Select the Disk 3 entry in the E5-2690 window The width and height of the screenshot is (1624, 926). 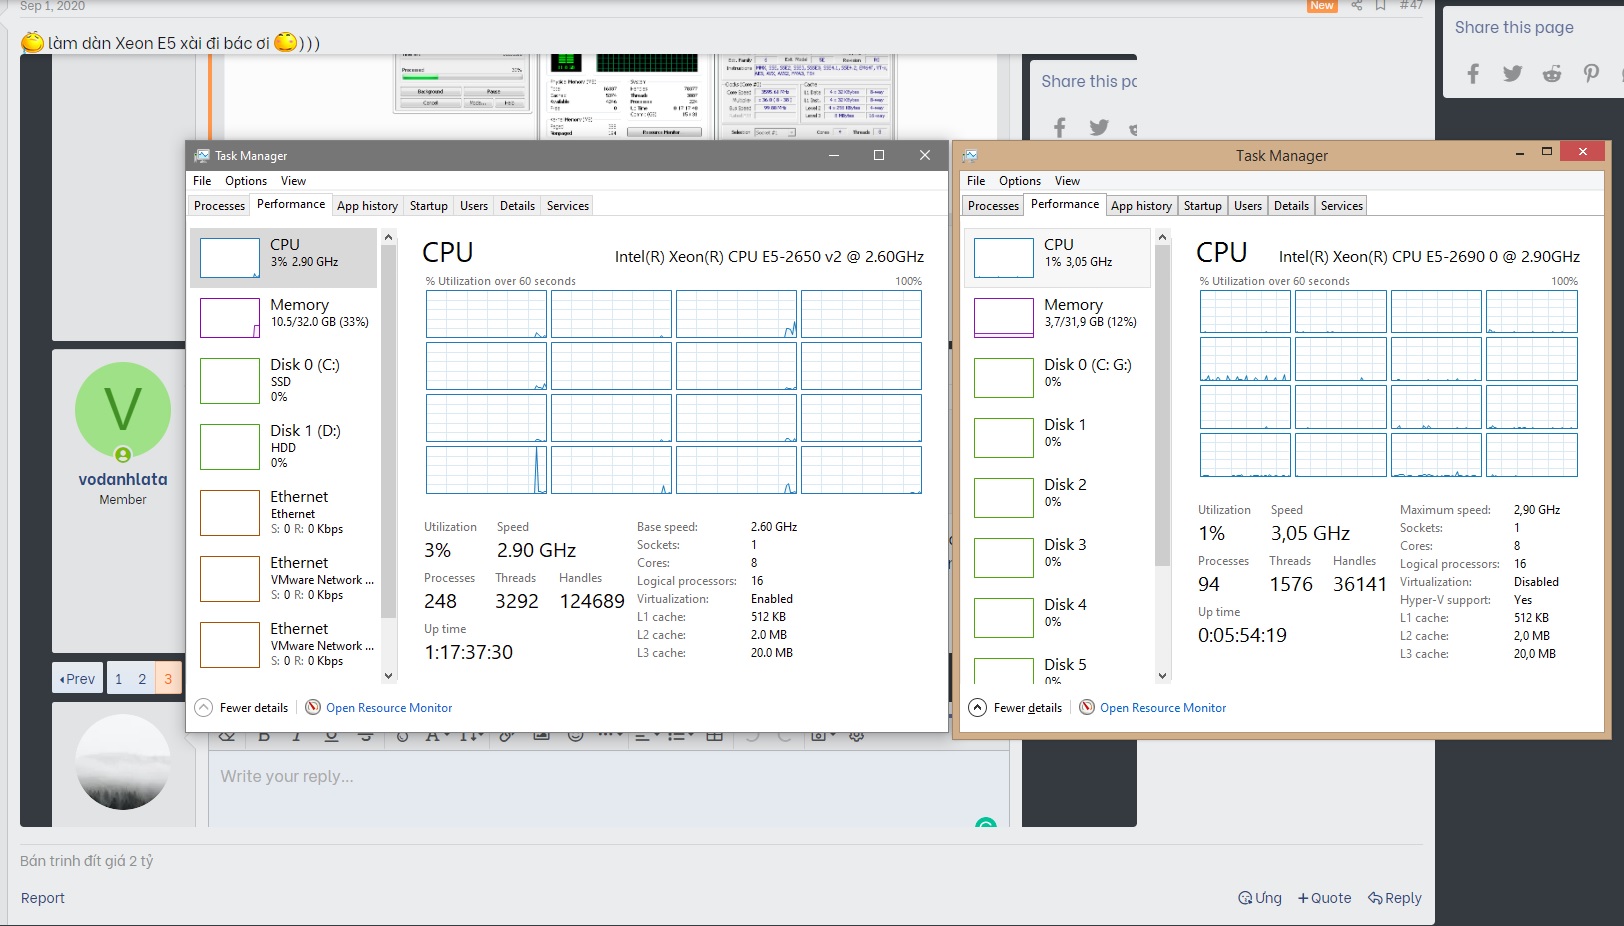(1058, 557)
